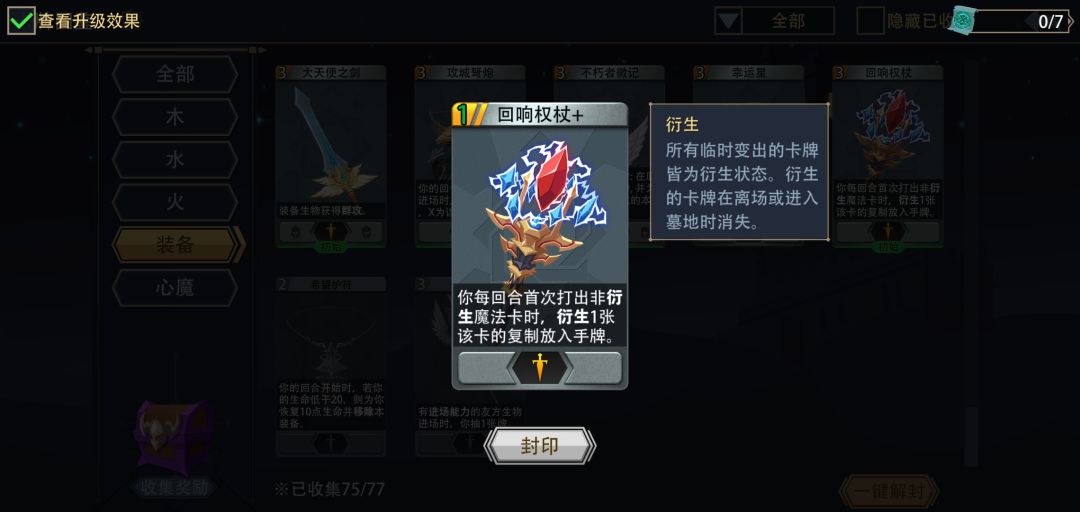Click the dropdown triangle arrow icon

(727, 21)
